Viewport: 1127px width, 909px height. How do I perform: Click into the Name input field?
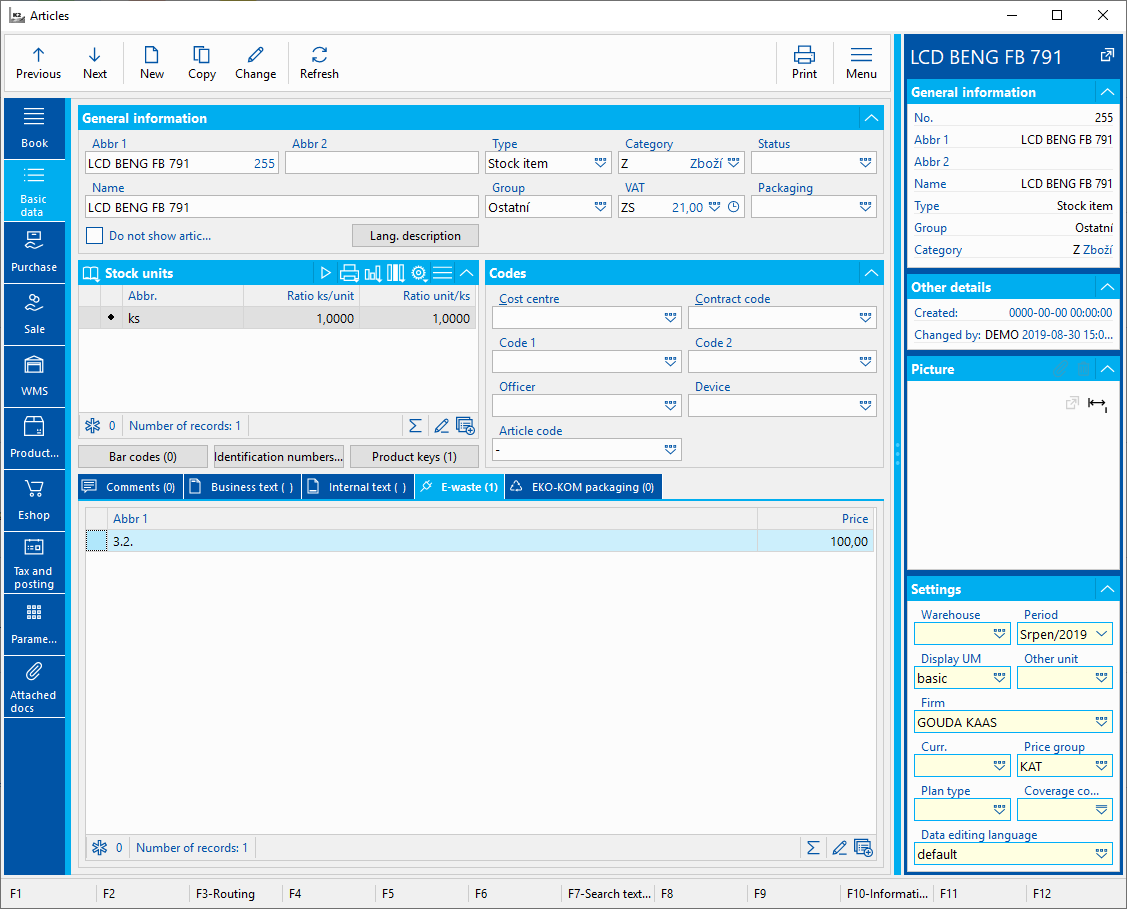coord(282,207)
